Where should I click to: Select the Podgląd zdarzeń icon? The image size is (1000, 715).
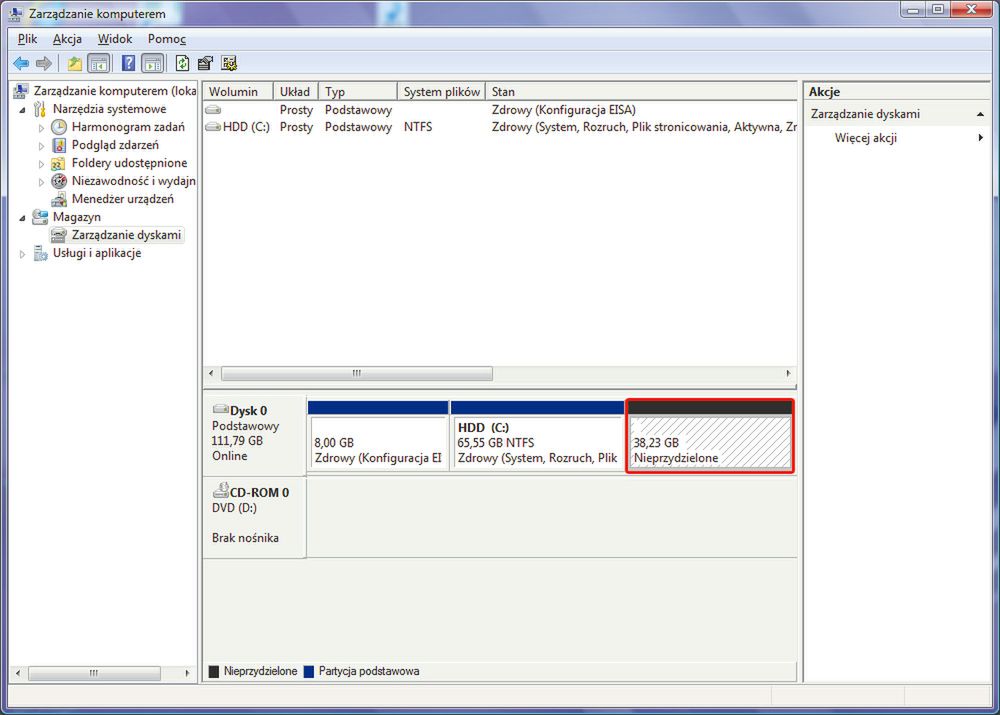pyautogui.click(x=59, y=145)
